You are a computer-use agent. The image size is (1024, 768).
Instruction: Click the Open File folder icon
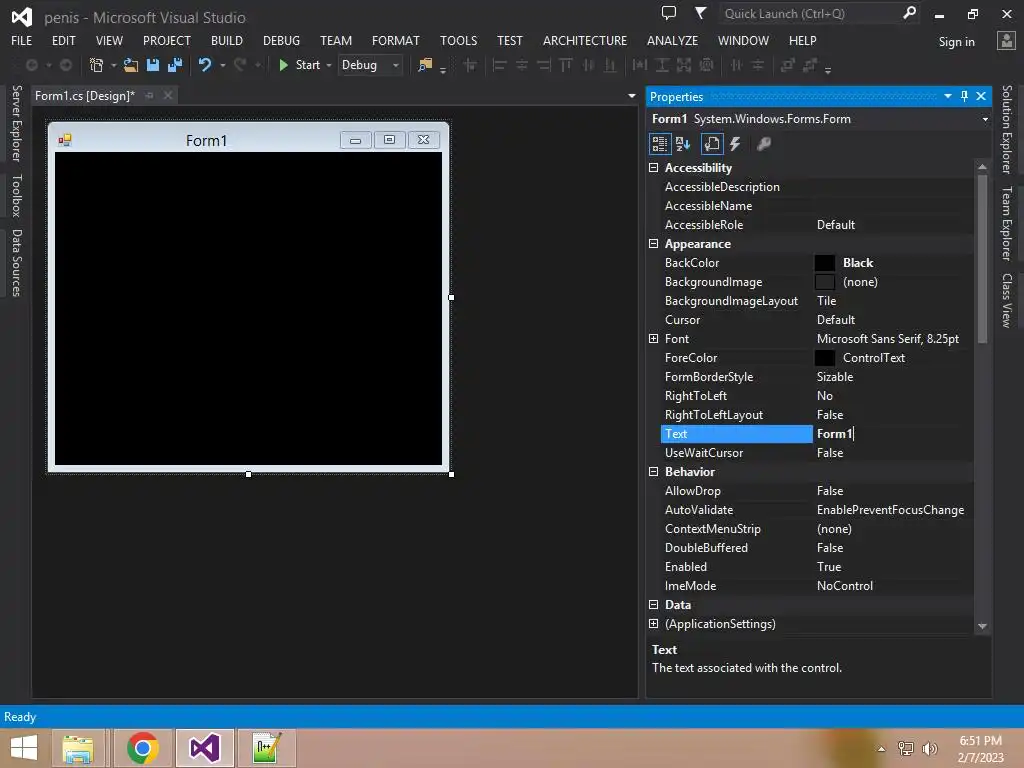coord(131,65)
